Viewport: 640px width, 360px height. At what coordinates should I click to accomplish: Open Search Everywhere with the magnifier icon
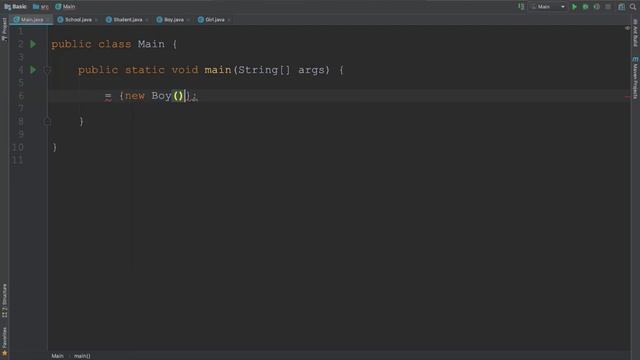[633, 7]
